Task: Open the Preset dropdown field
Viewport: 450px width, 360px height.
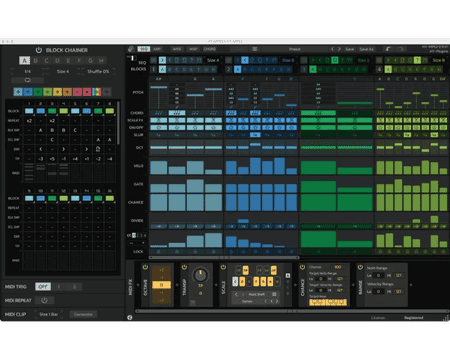Action: pos(295,49)
